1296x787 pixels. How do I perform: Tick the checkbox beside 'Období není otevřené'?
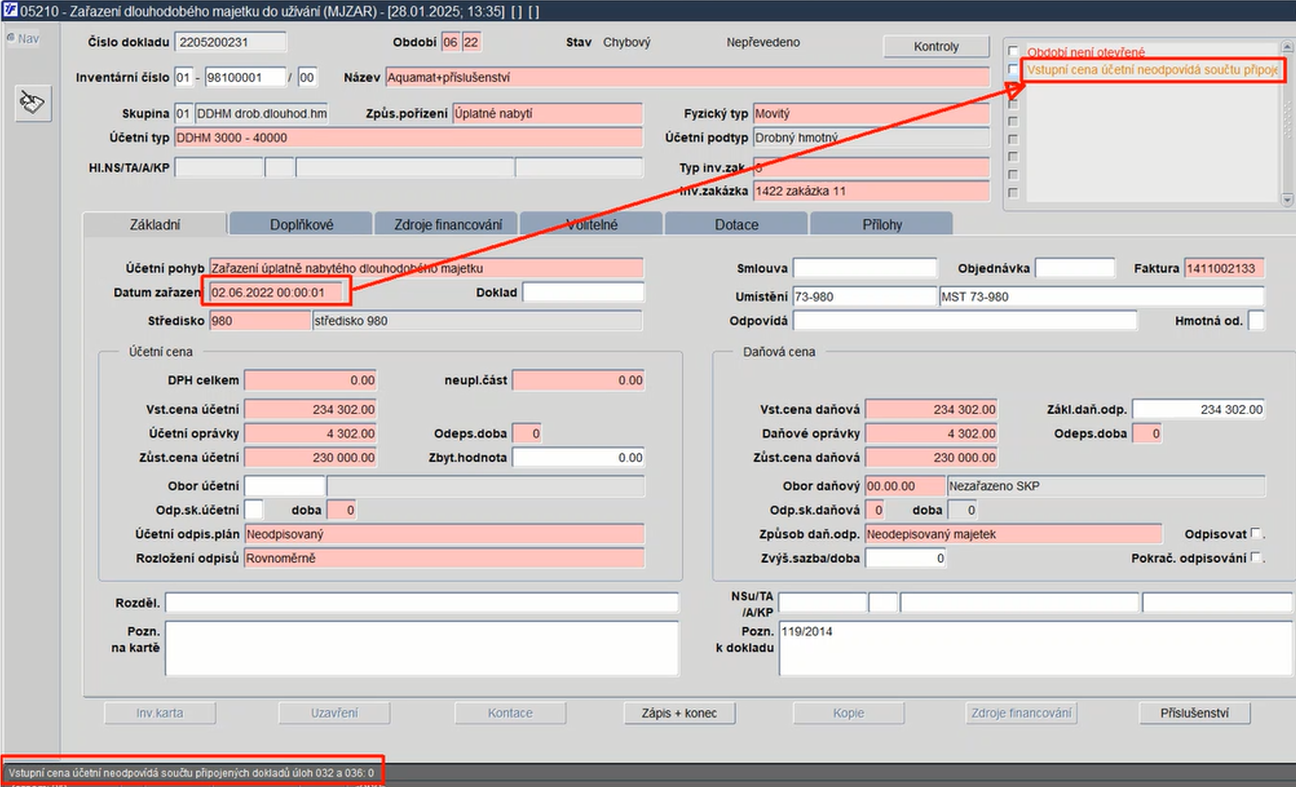point(1013,51)
